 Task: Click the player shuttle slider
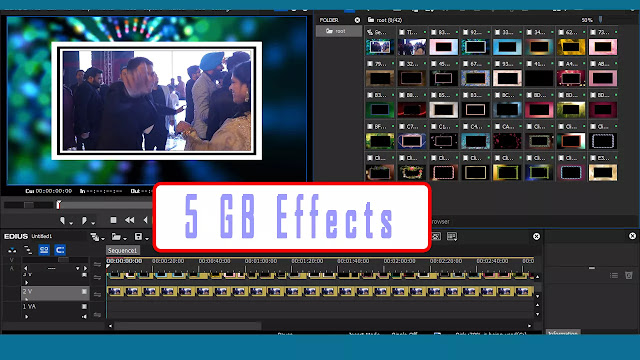tap(28, 204)
